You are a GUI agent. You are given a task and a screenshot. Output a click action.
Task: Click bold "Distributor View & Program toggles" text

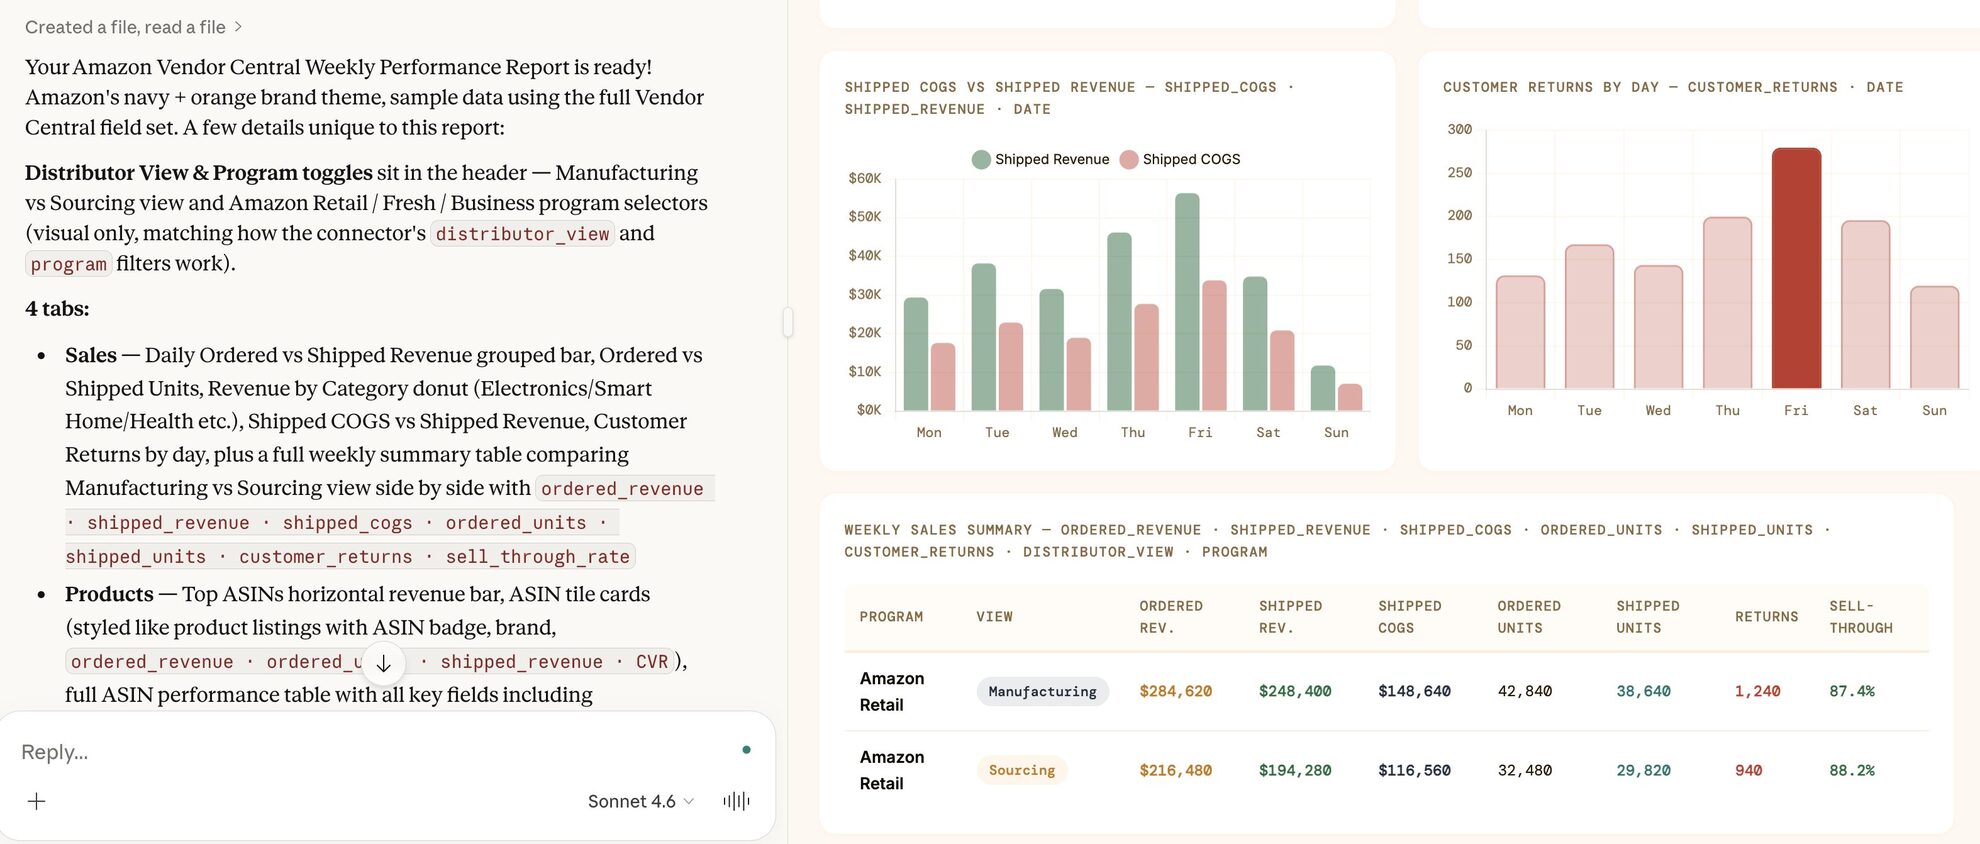(198, 173)
